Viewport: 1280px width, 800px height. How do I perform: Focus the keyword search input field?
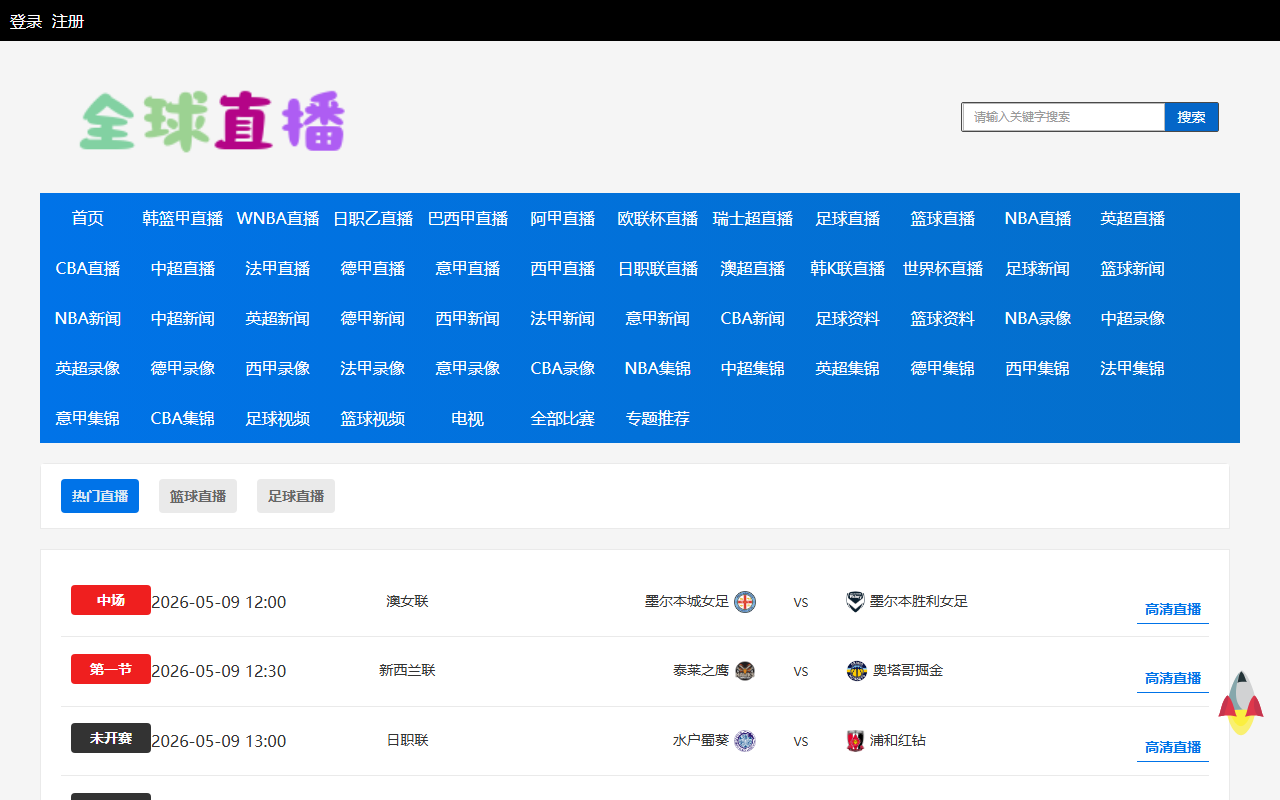point(1063,117)
